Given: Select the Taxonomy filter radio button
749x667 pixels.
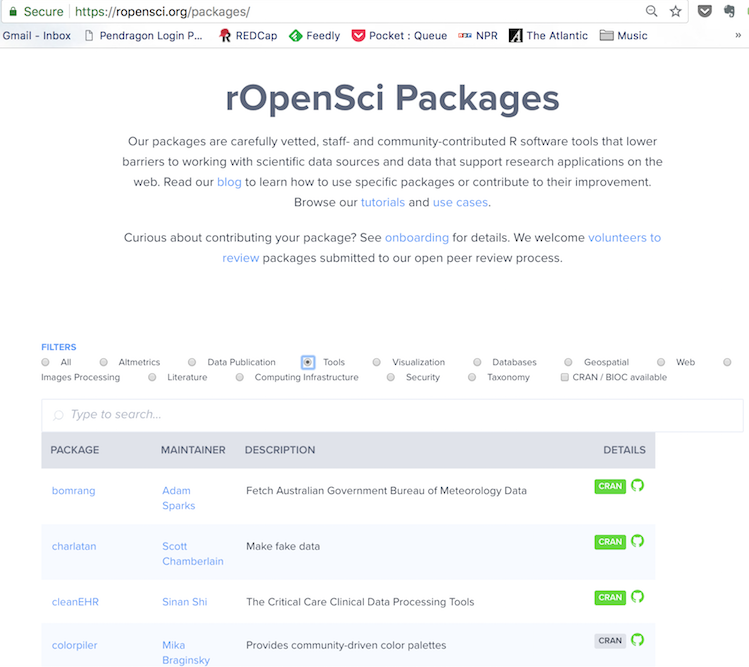Looking at the screenshot, I should (x=472, y=377).
